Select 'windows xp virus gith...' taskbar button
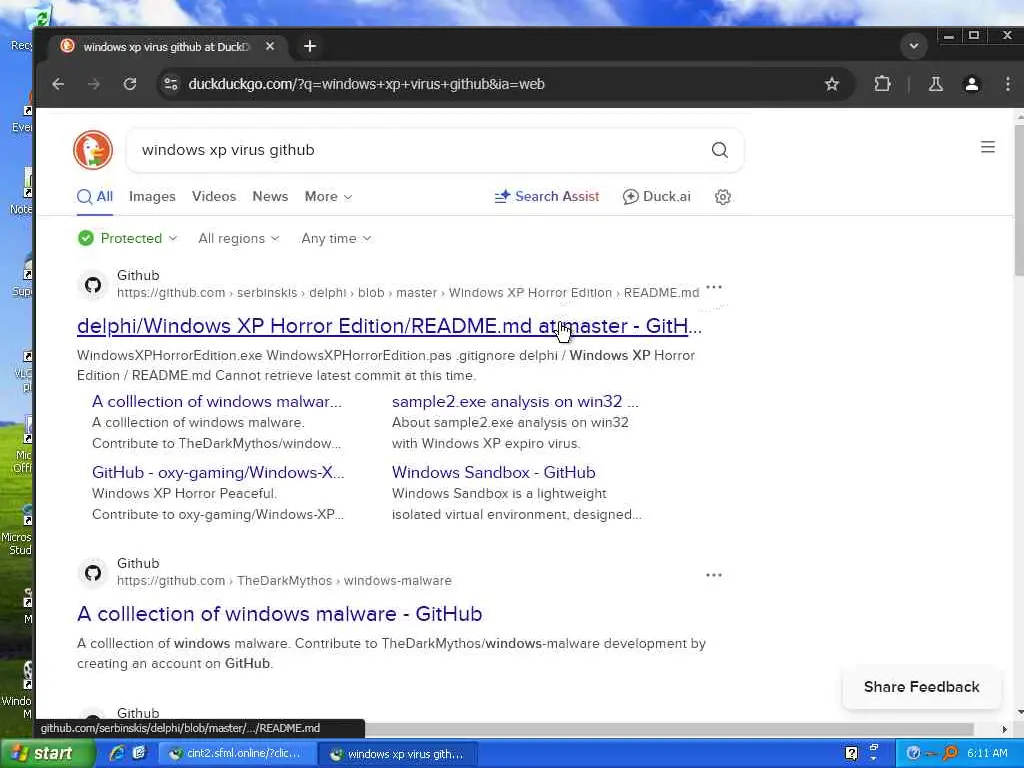1024x768 pixels. point(398,754)
